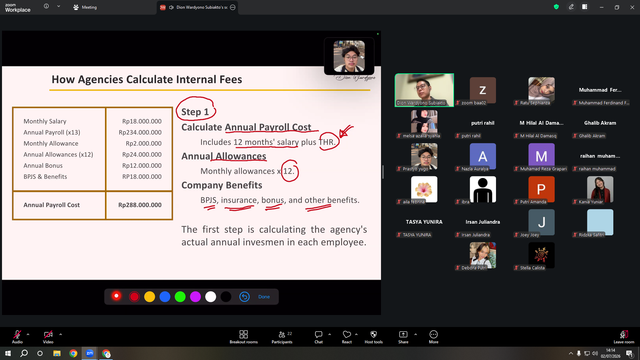Open the Windows Start menu
640x360 pixels.
(x=8, y=353)
